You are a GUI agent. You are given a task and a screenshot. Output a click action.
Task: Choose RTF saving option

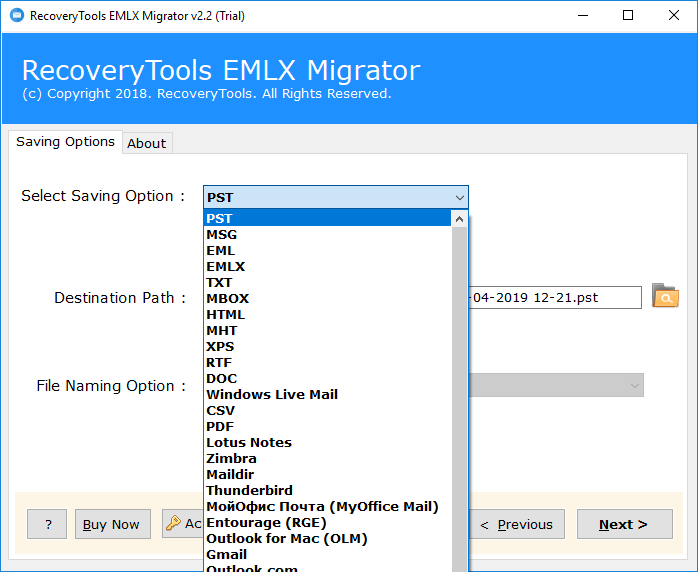tap(328, 363)
